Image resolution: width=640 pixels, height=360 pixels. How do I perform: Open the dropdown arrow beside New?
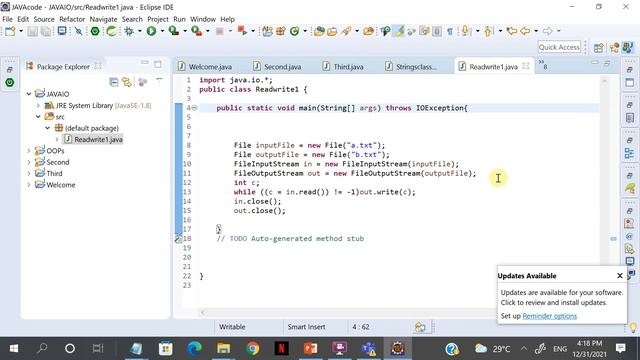click(x=21, y=31)
